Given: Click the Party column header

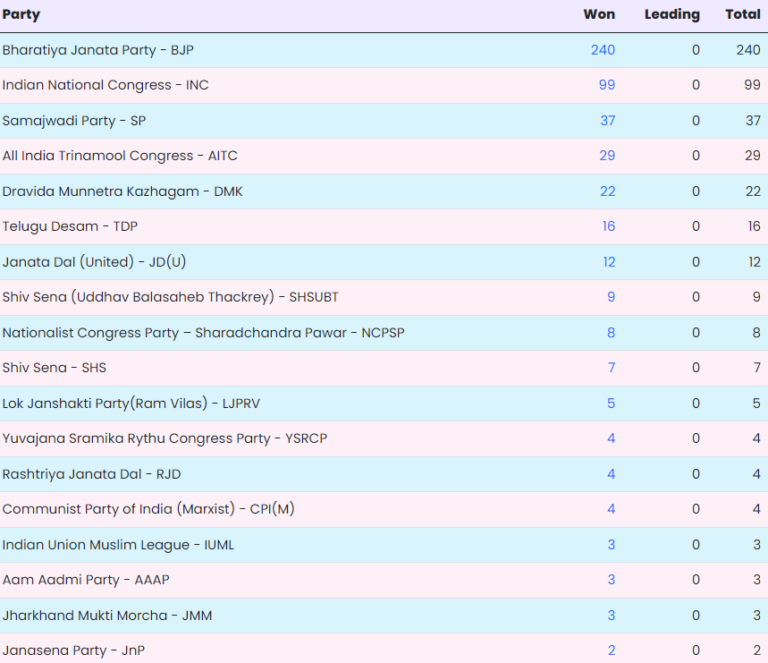Looking at the screenshot, I should (x=21, y=15).
